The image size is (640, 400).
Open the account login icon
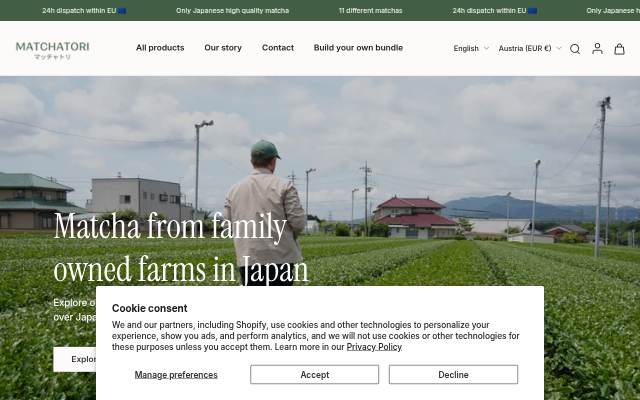click(x=597, y=49)
